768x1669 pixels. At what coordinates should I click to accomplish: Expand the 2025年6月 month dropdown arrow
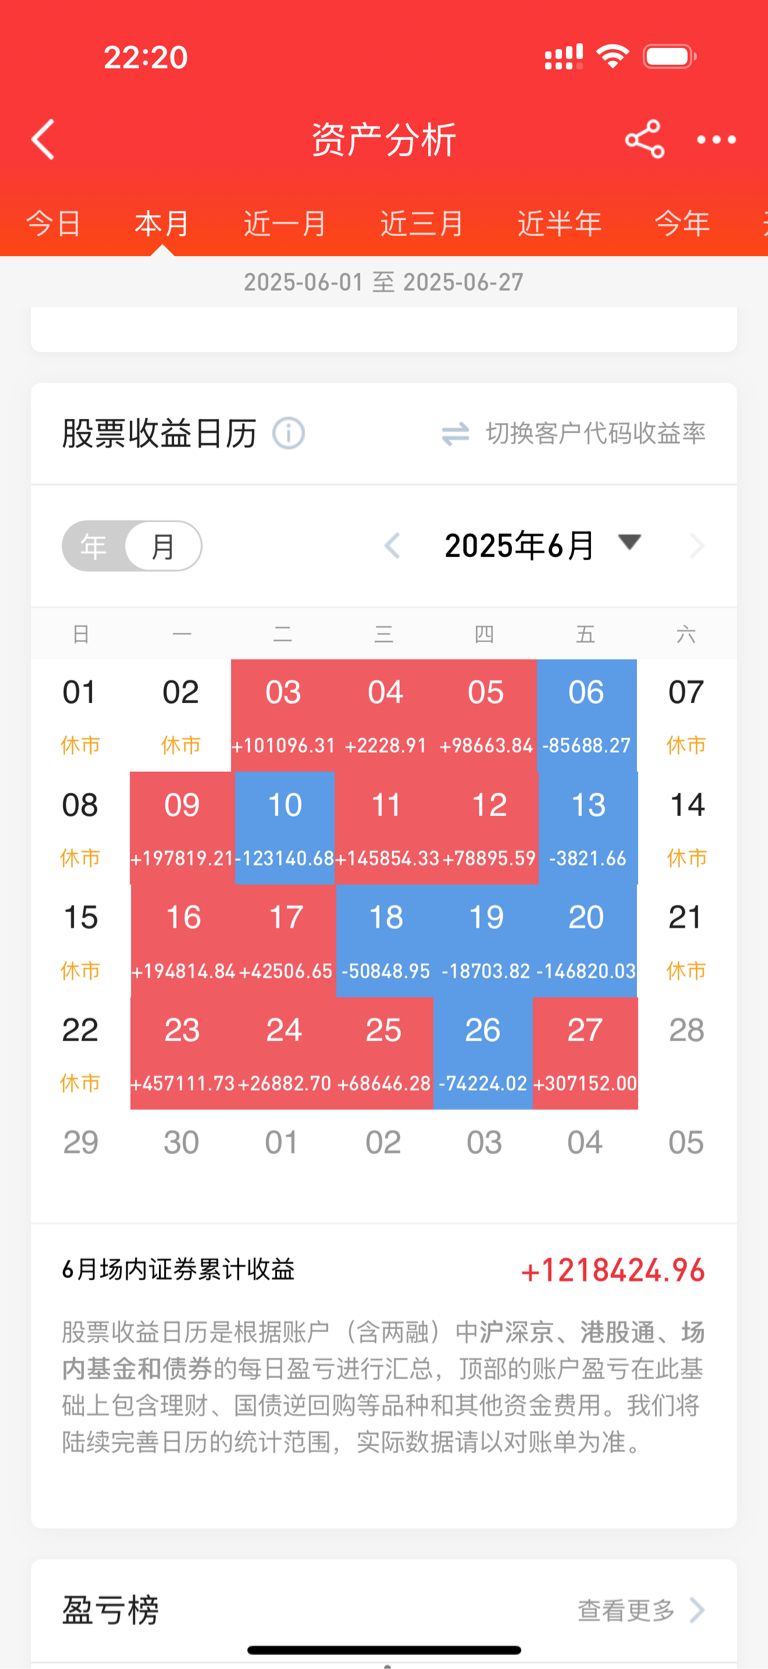(629, 543)
